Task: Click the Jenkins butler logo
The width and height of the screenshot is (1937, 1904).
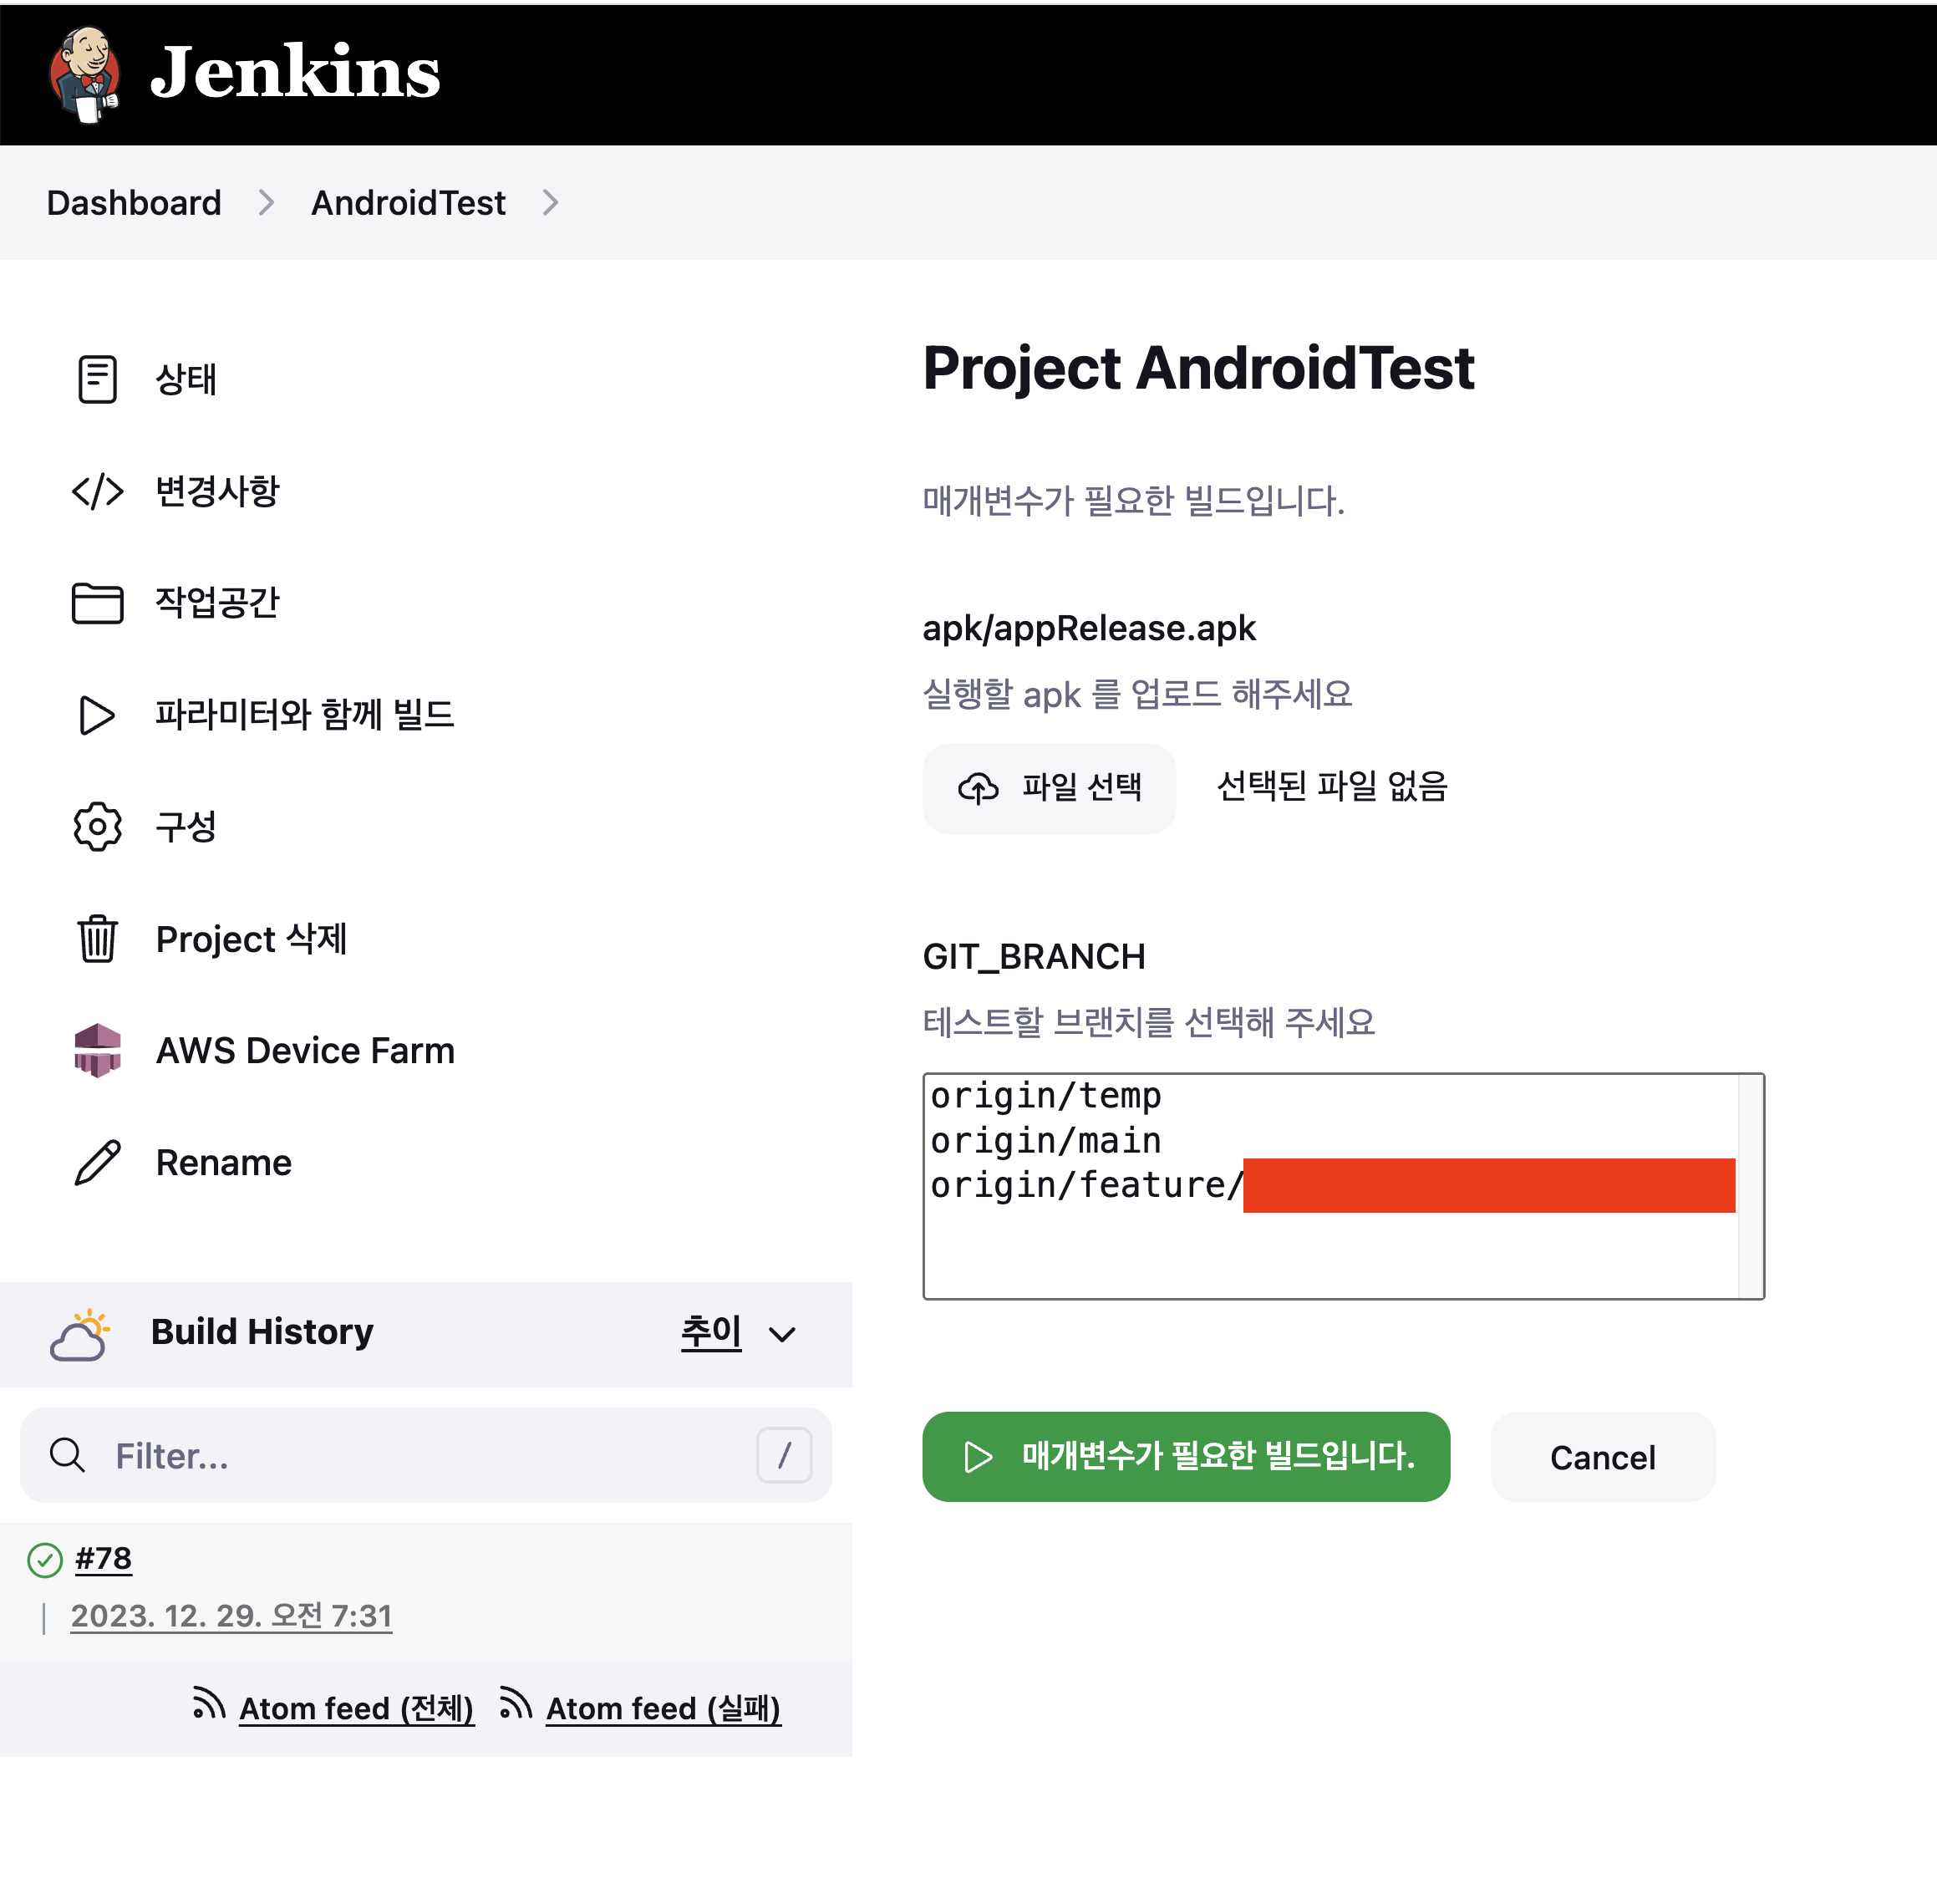Action: tap(86, 74)
